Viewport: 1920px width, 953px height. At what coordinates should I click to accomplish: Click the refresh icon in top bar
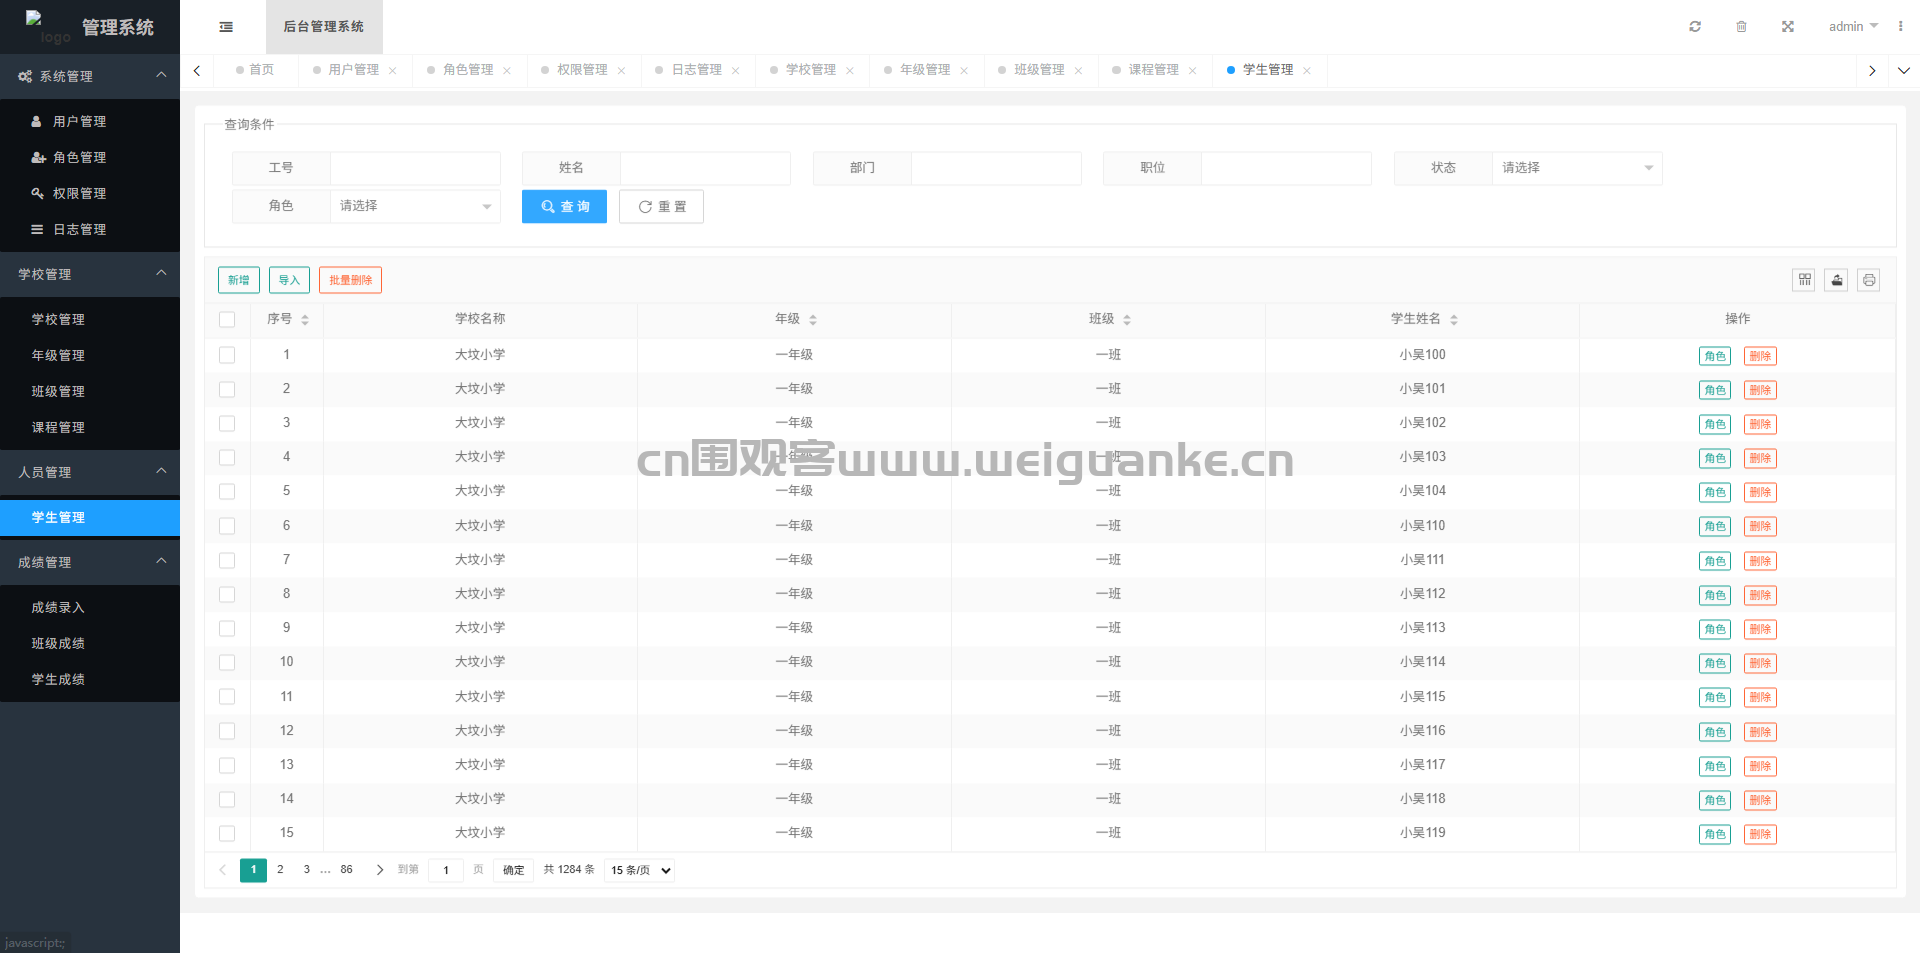(1695, 27)
